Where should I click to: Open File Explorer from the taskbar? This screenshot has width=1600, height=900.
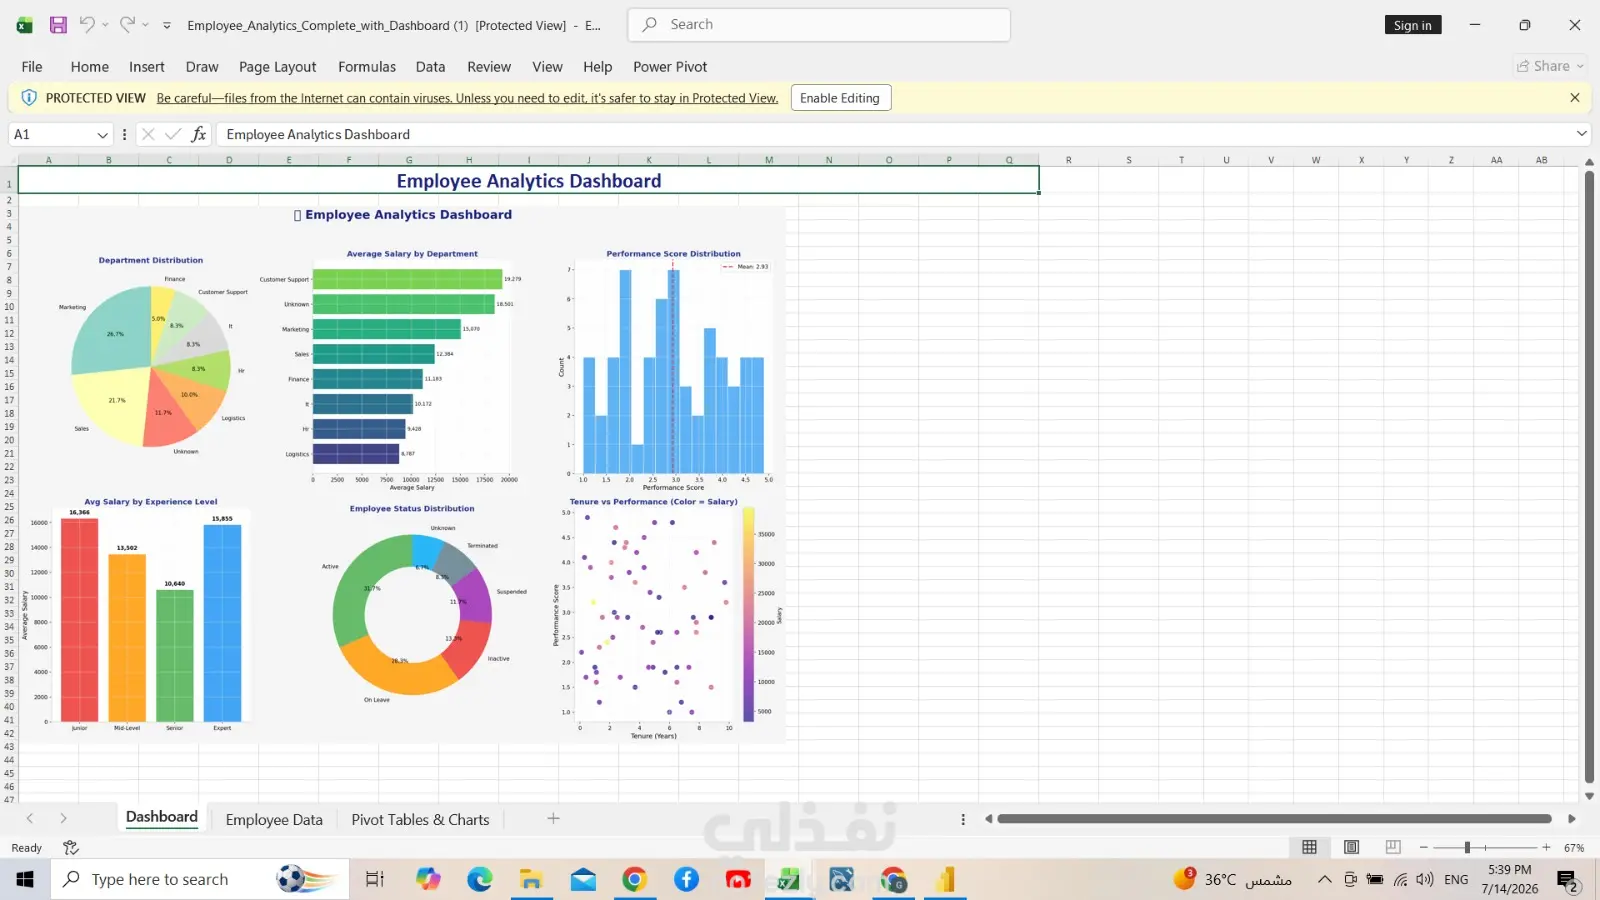click(531, 879)
